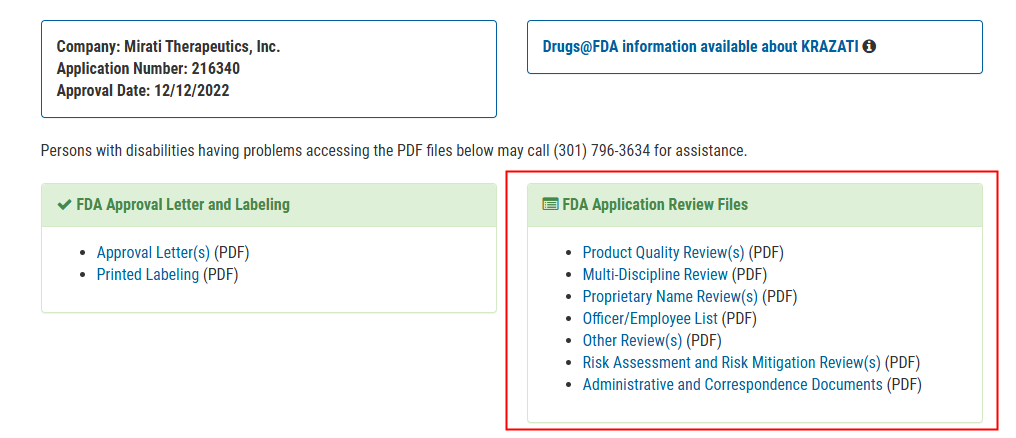This screenshot has width=1016, height=438.
Task: Open Risk Assessment and Risk Mitigation Review(s)
Action: tap(732, 363)
